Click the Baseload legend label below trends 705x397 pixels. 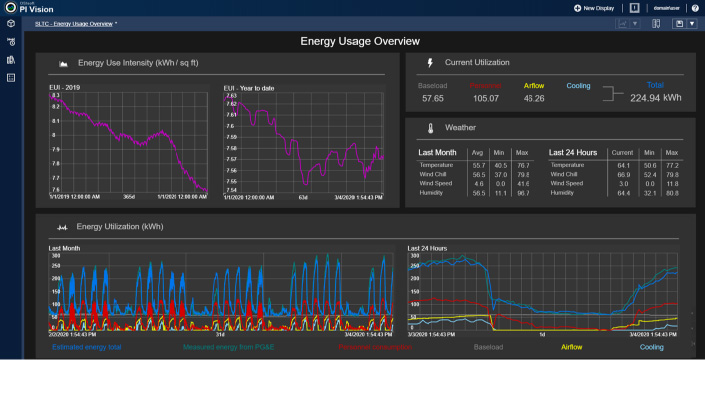click(488, 347)
